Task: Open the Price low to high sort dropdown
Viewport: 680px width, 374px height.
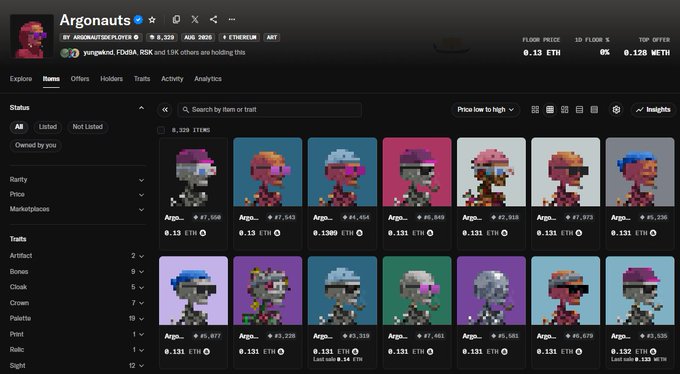Action: 485,110
